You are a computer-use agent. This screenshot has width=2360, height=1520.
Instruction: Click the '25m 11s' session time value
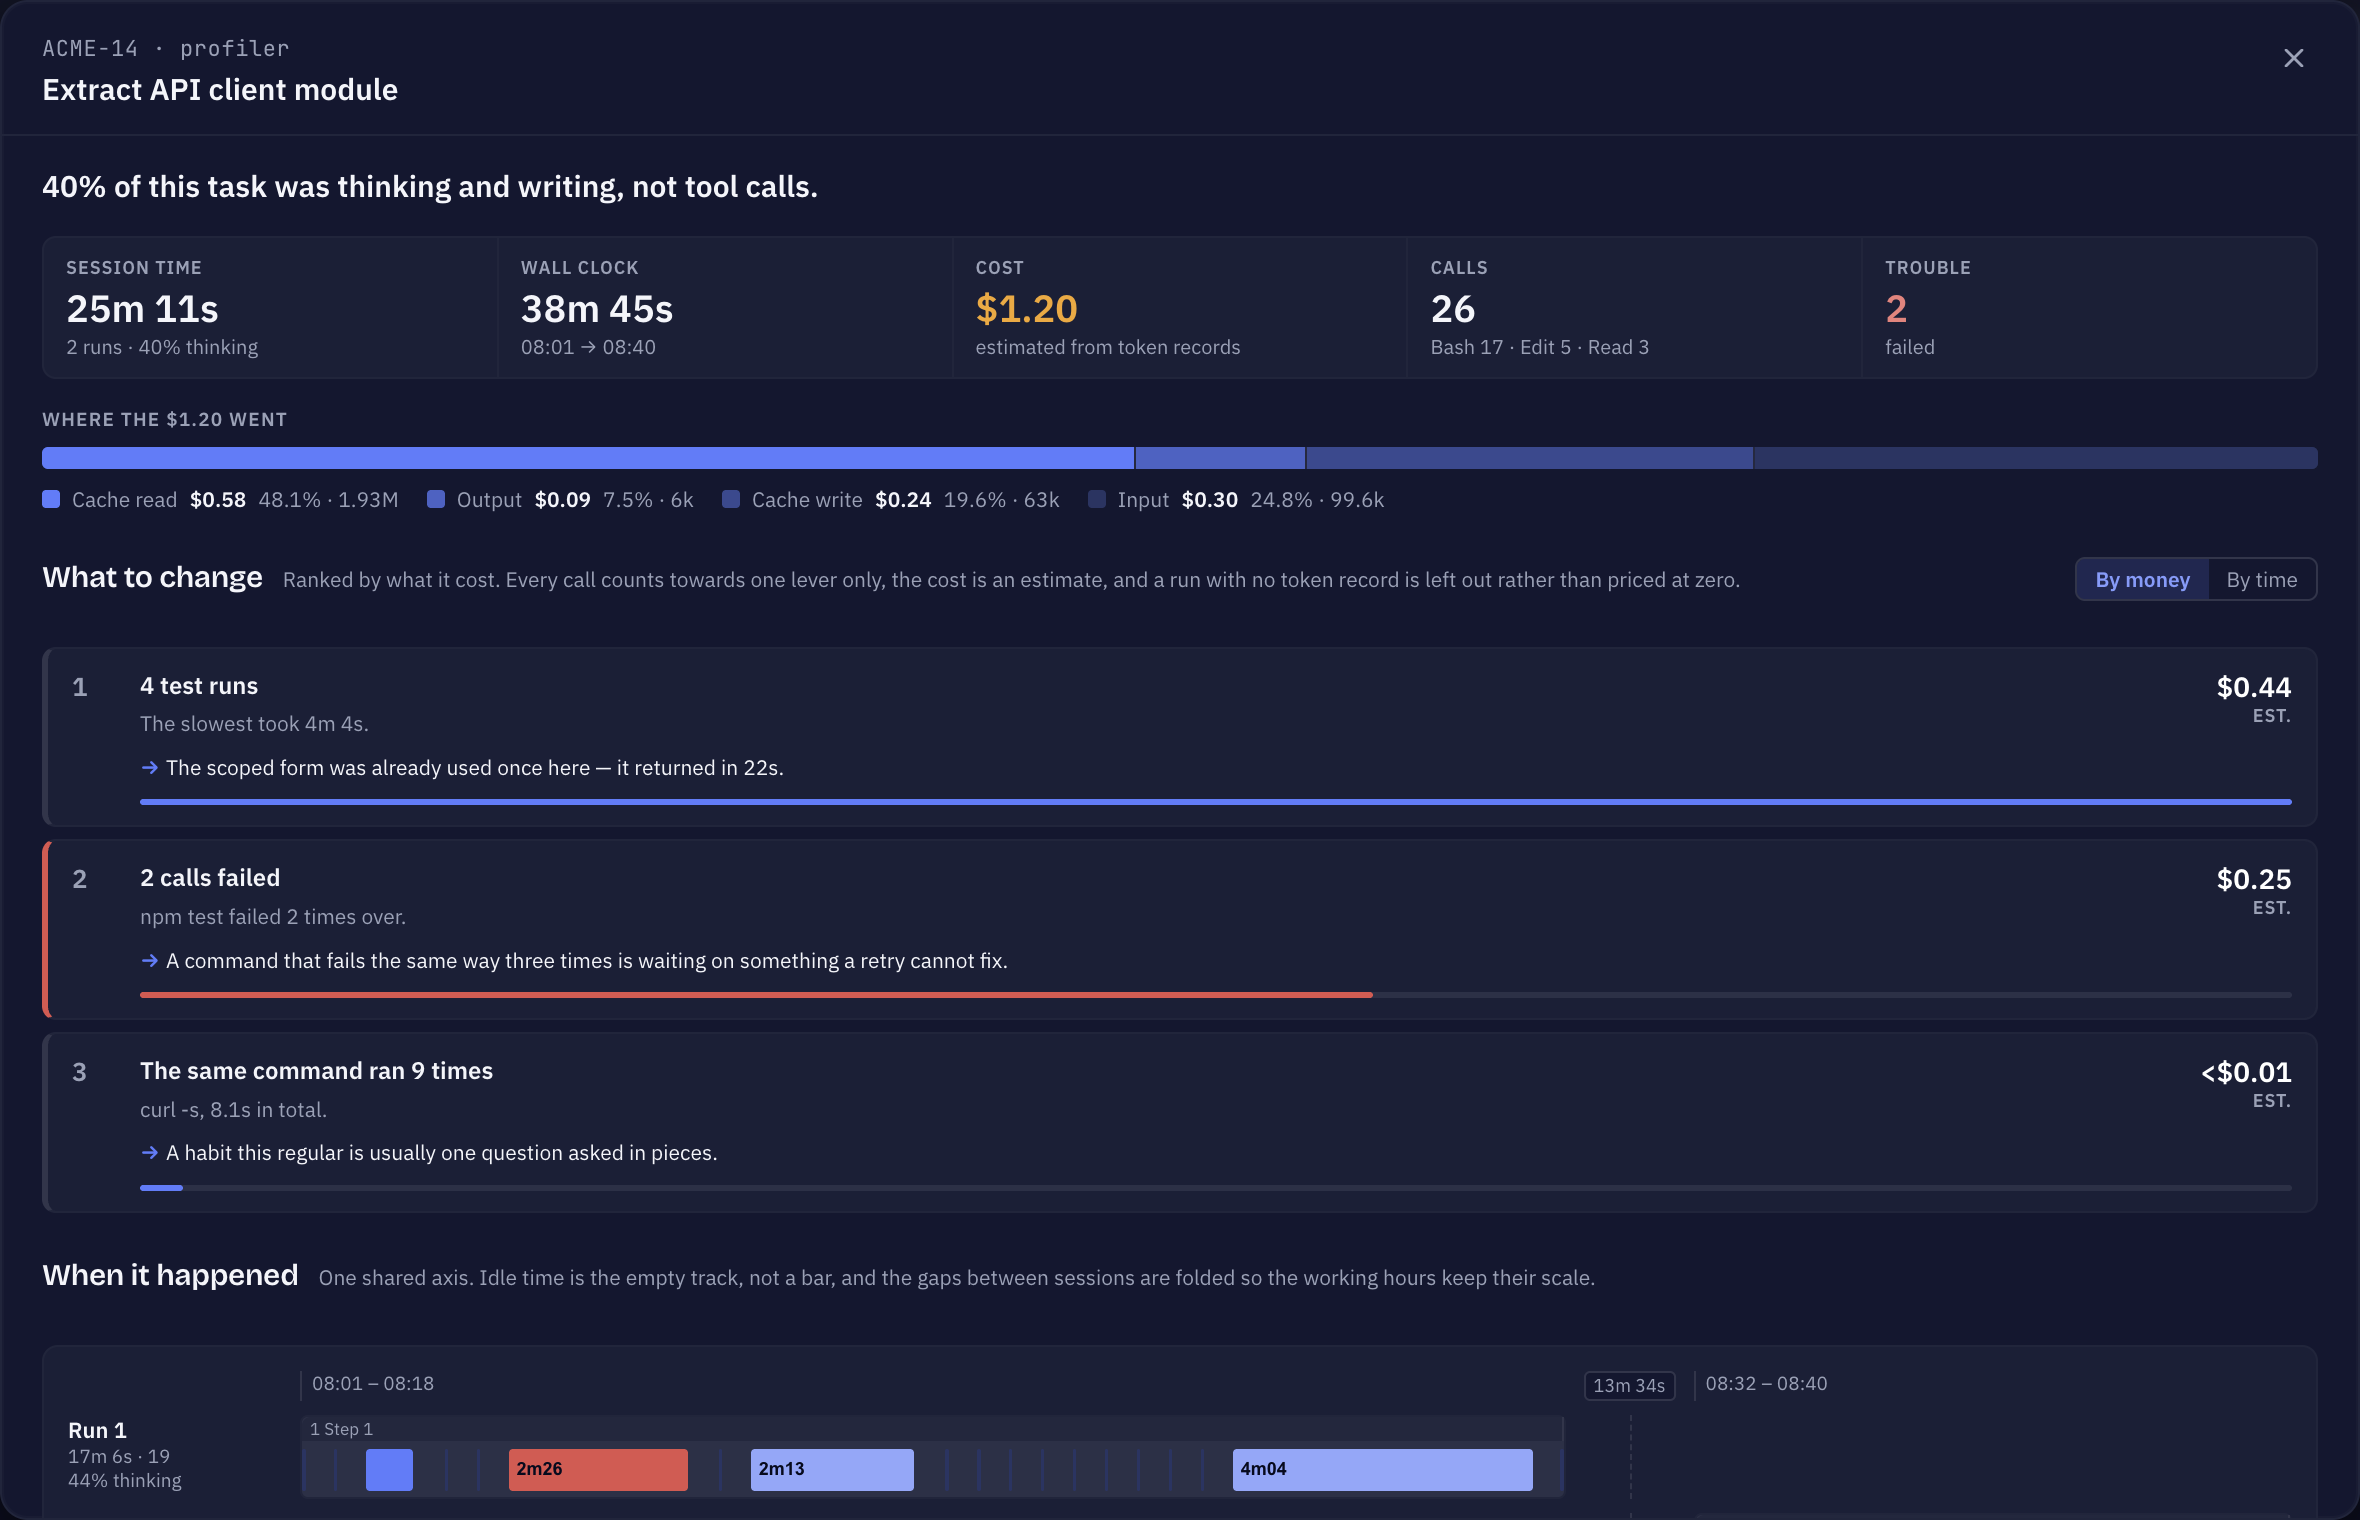click(x=142, y=309)
